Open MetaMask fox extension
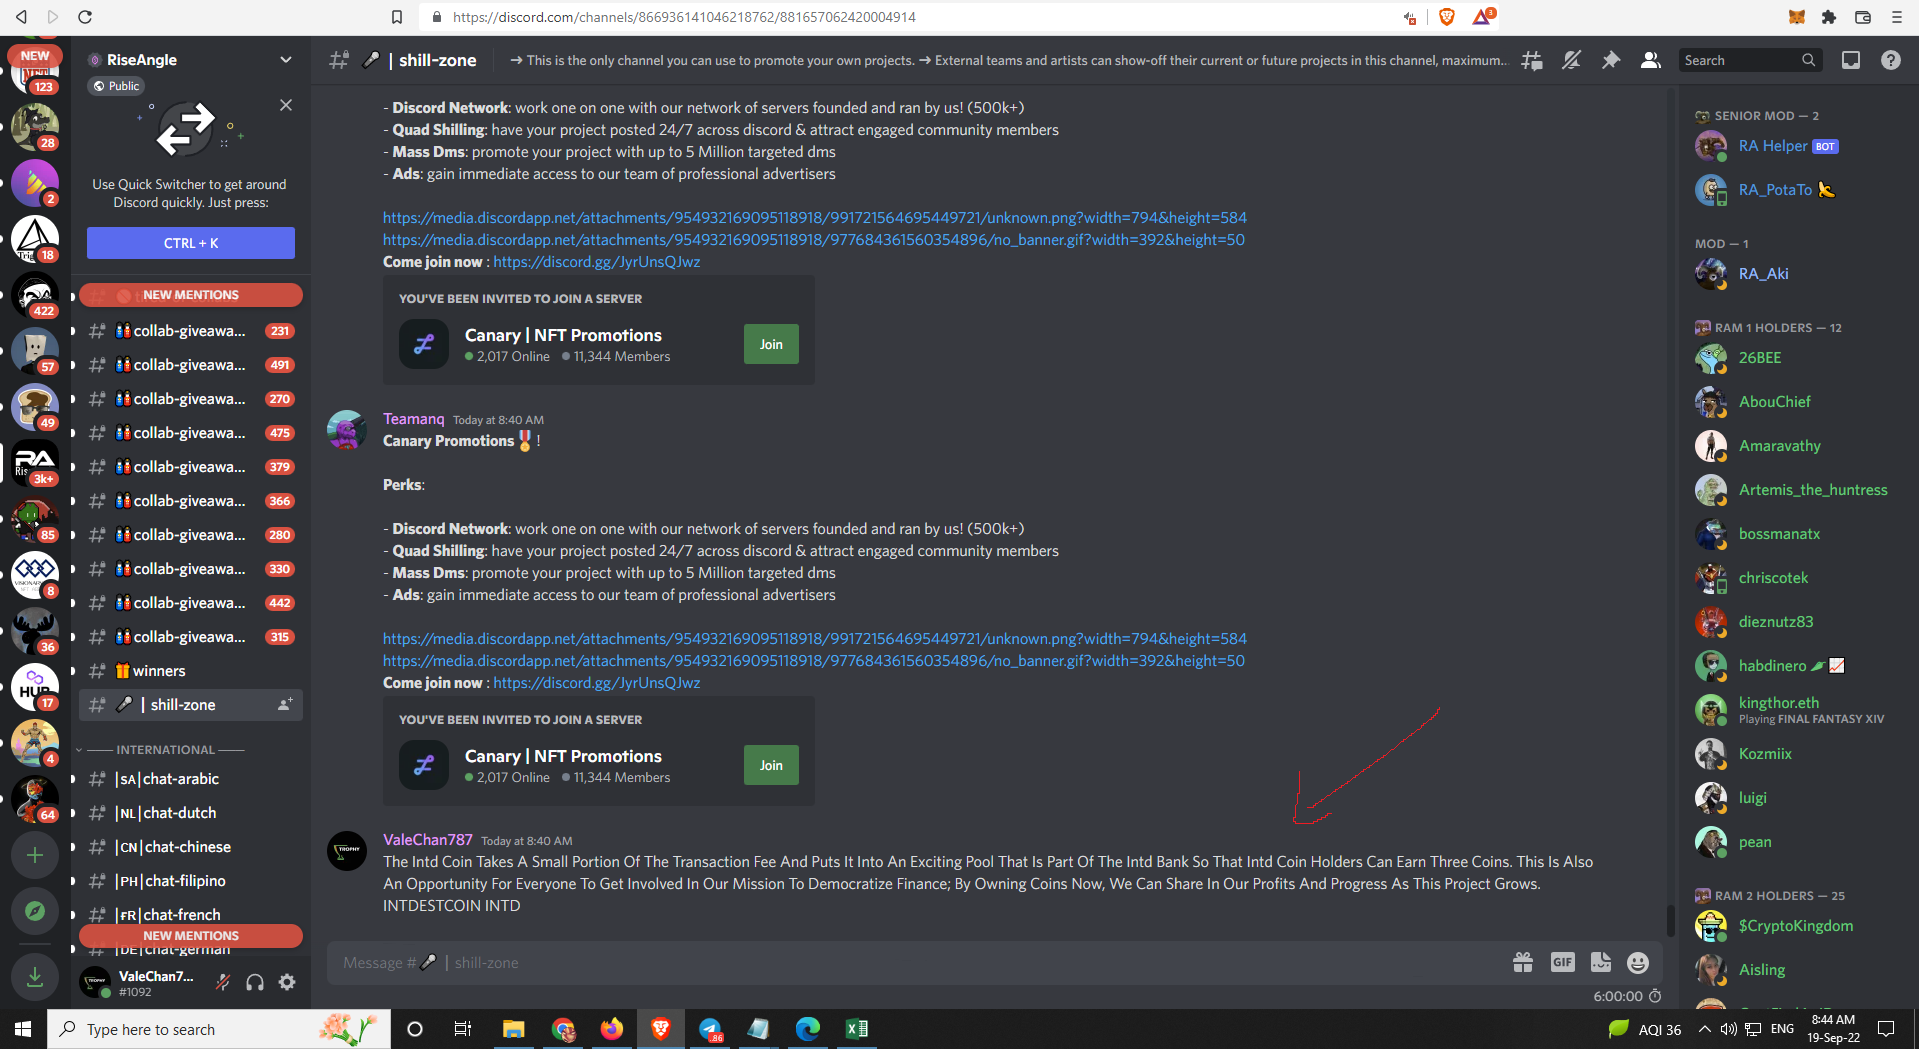This screenshot has height=1049, width=1919. point(1797,17)
